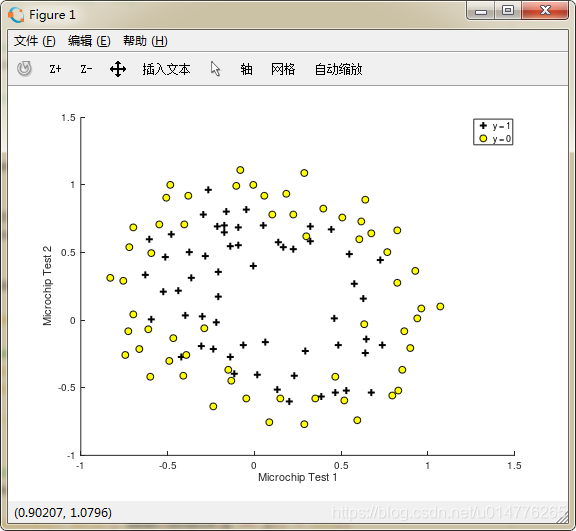Click the 1.5 tick label on the y-axis
The image size is (576, 531).
click(x=68, y=118)
